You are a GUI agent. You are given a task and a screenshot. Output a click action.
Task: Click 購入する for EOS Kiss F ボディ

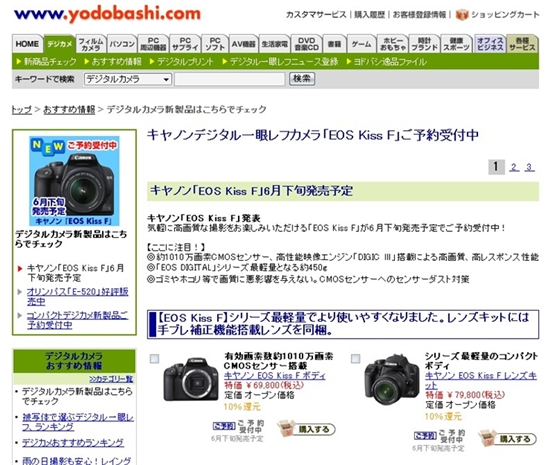(x=314, y=429)
